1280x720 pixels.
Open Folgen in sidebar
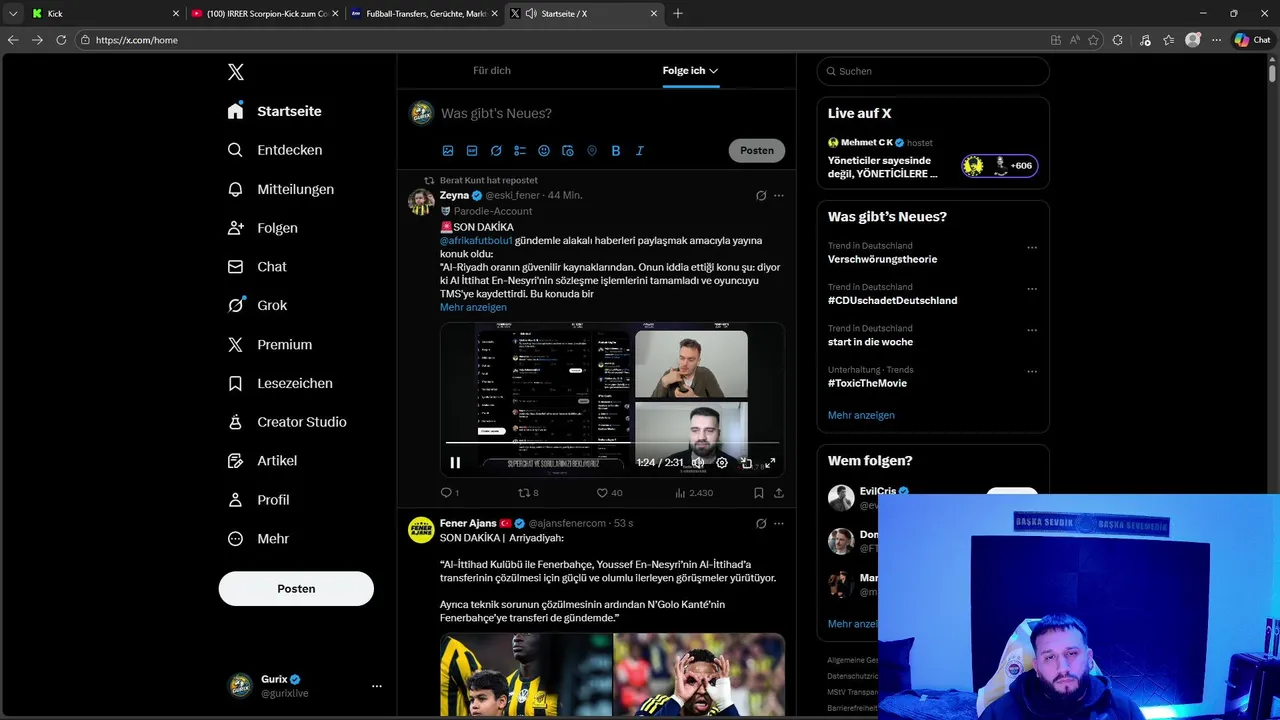[x=262, y=228]
